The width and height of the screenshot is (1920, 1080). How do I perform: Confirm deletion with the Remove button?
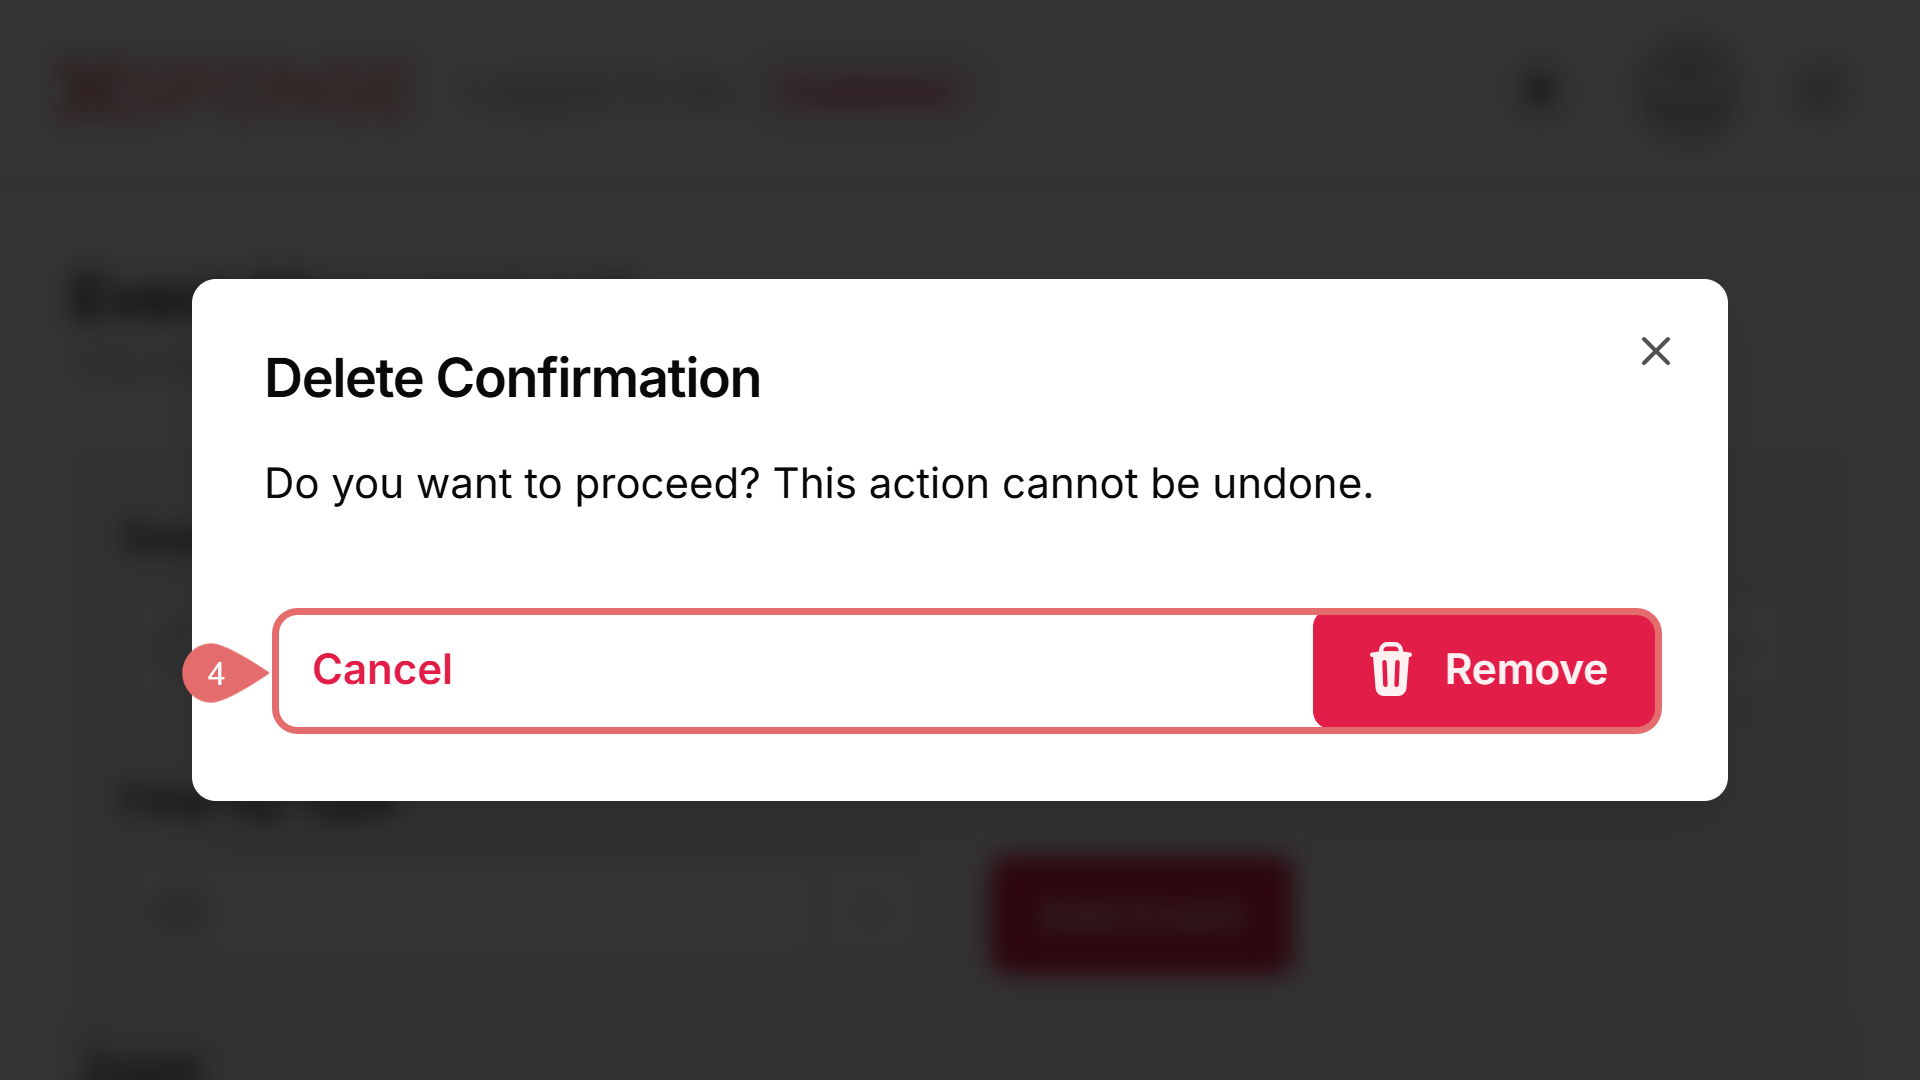click(x=1484, y=670)
